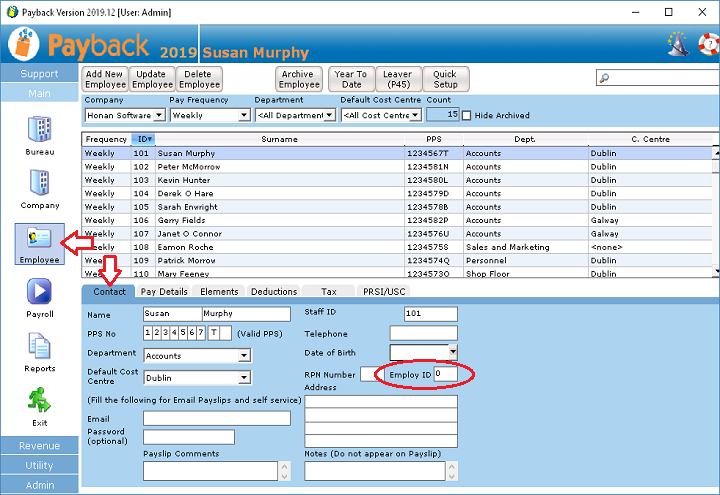Open the Reports icon
The height and width of the screenshot is (495, 720).
tap(39, 347)
